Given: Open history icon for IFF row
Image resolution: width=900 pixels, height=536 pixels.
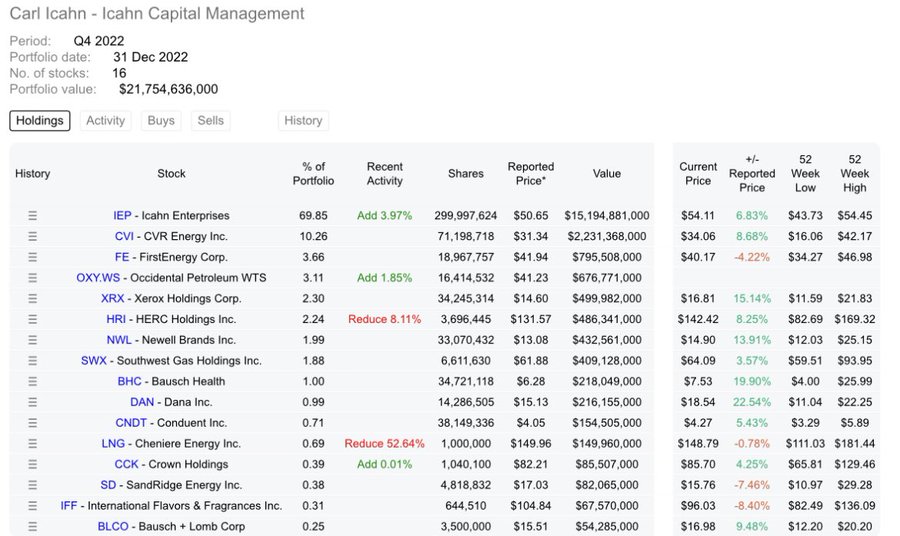Looking at the screenshot, I should click(33, 506).
